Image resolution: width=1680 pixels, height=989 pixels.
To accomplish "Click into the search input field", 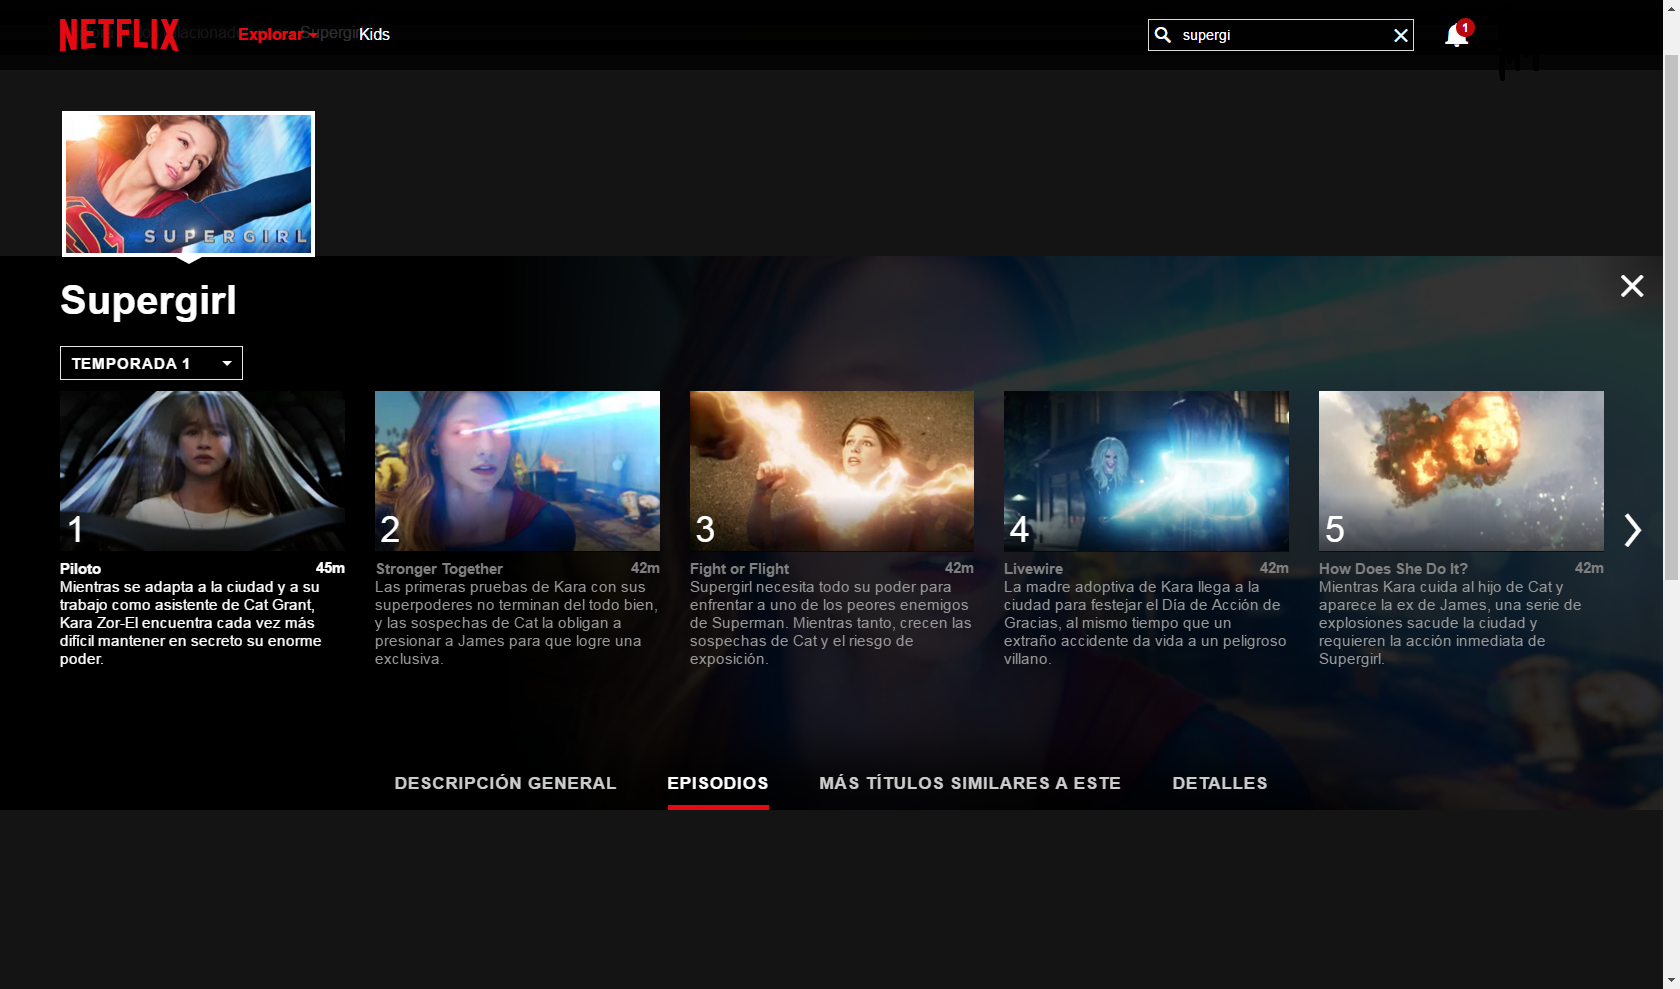I will point(1280,35).
